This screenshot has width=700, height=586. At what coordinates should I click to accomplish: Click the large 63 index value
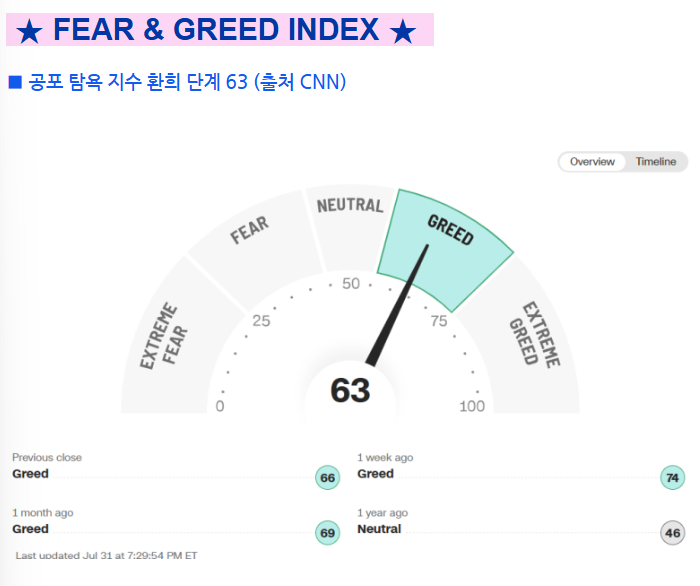tap(350, 391)
